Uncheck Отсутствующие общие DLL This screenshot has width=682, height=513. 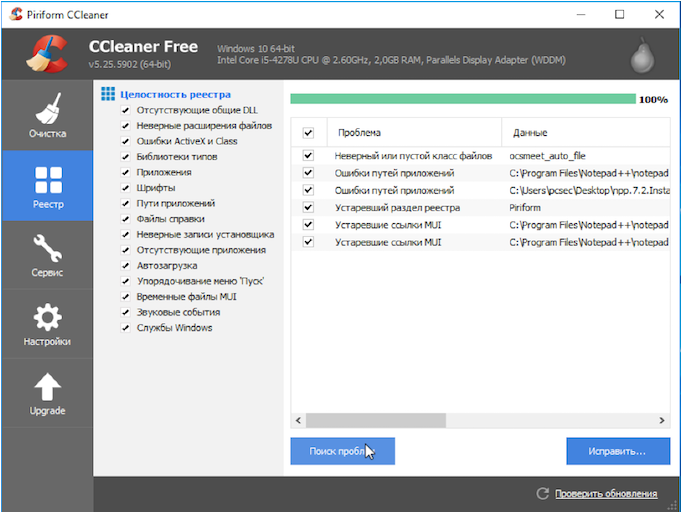(126, 111)
